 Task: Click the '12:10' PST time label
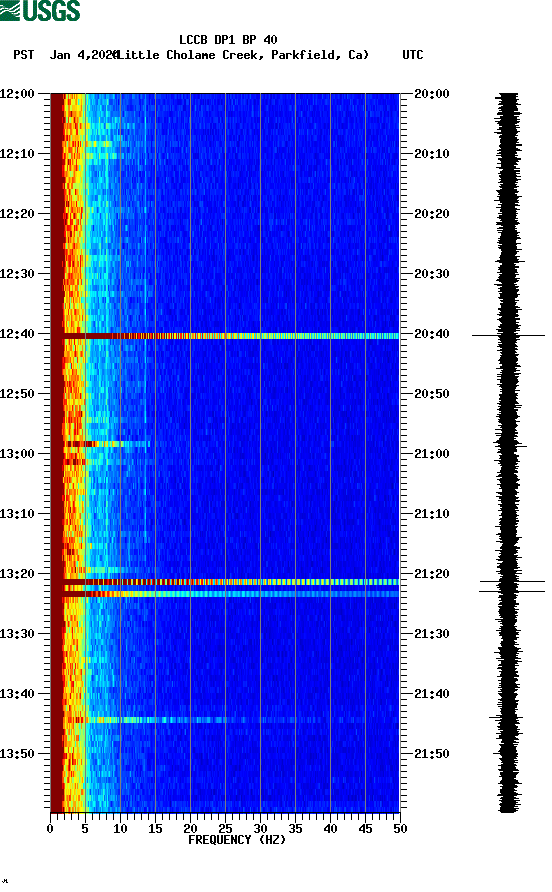(18, 154)
